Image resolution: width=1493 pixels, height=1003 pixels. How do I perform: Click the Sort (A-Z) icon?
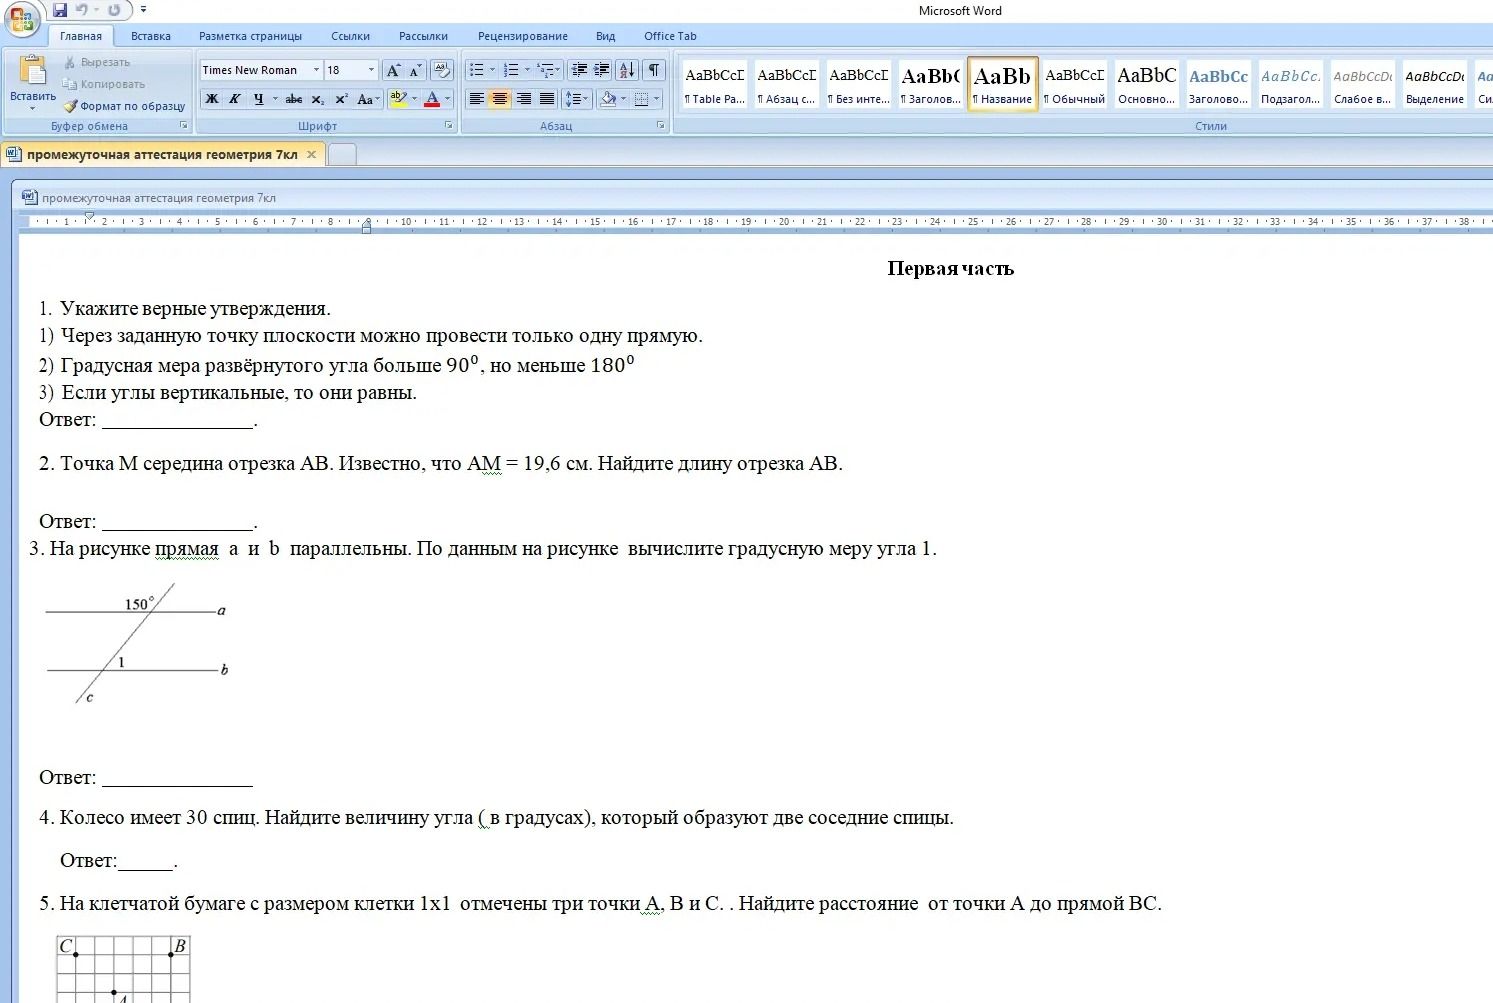click(627, 70)
